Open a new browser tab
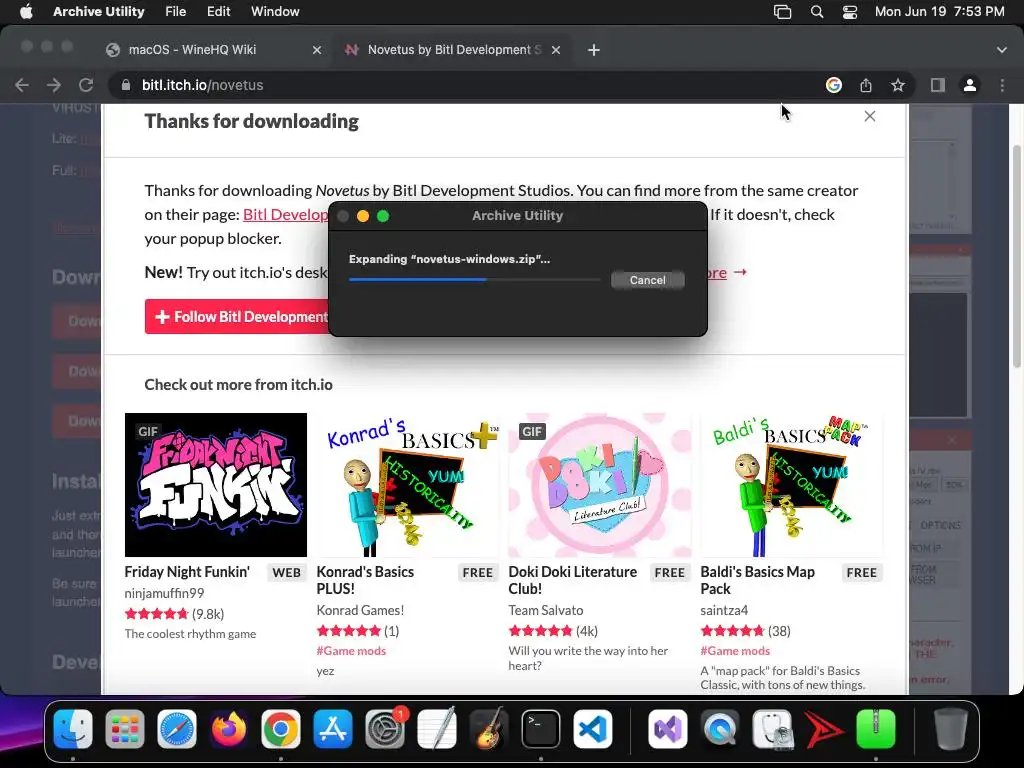 pos(594,50)
